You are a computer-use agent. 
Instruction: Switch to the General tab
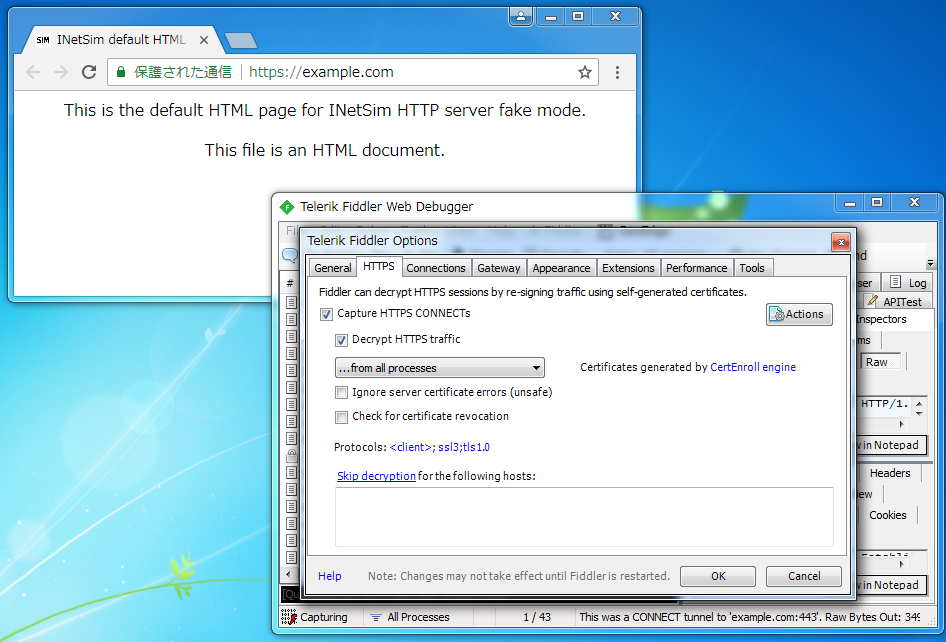click(332, 268)
